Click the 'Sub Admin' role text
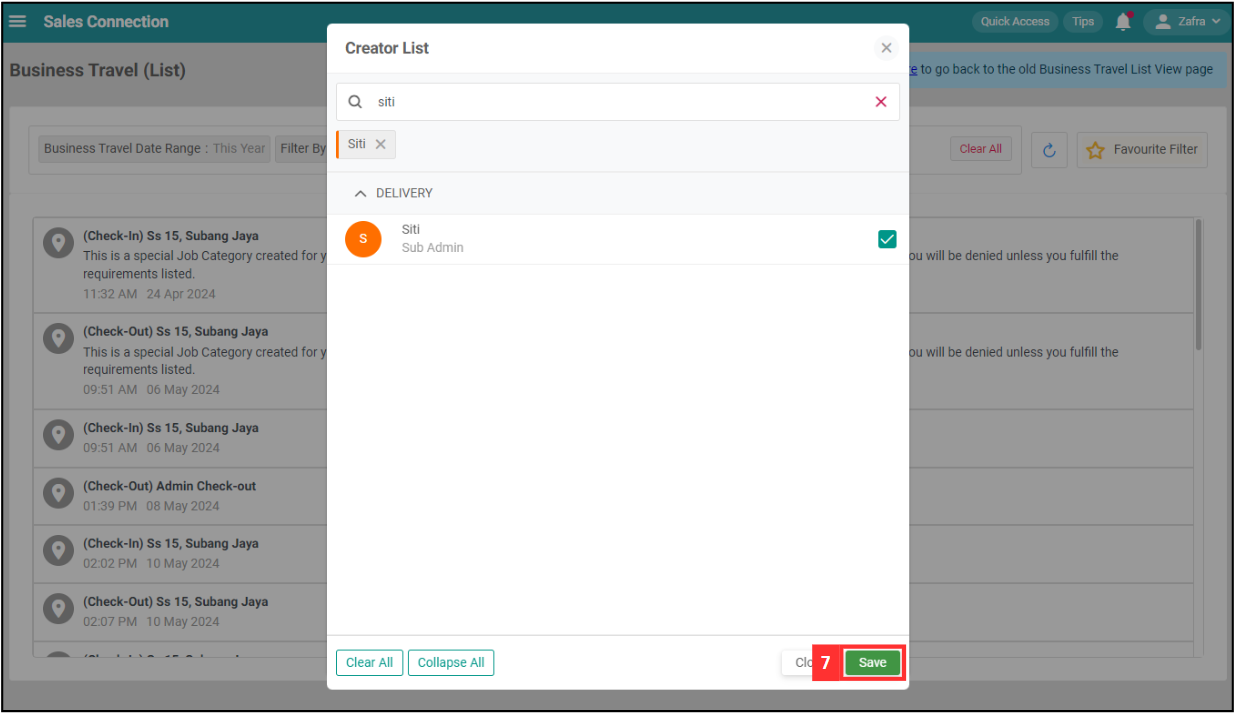 [432, 247]
